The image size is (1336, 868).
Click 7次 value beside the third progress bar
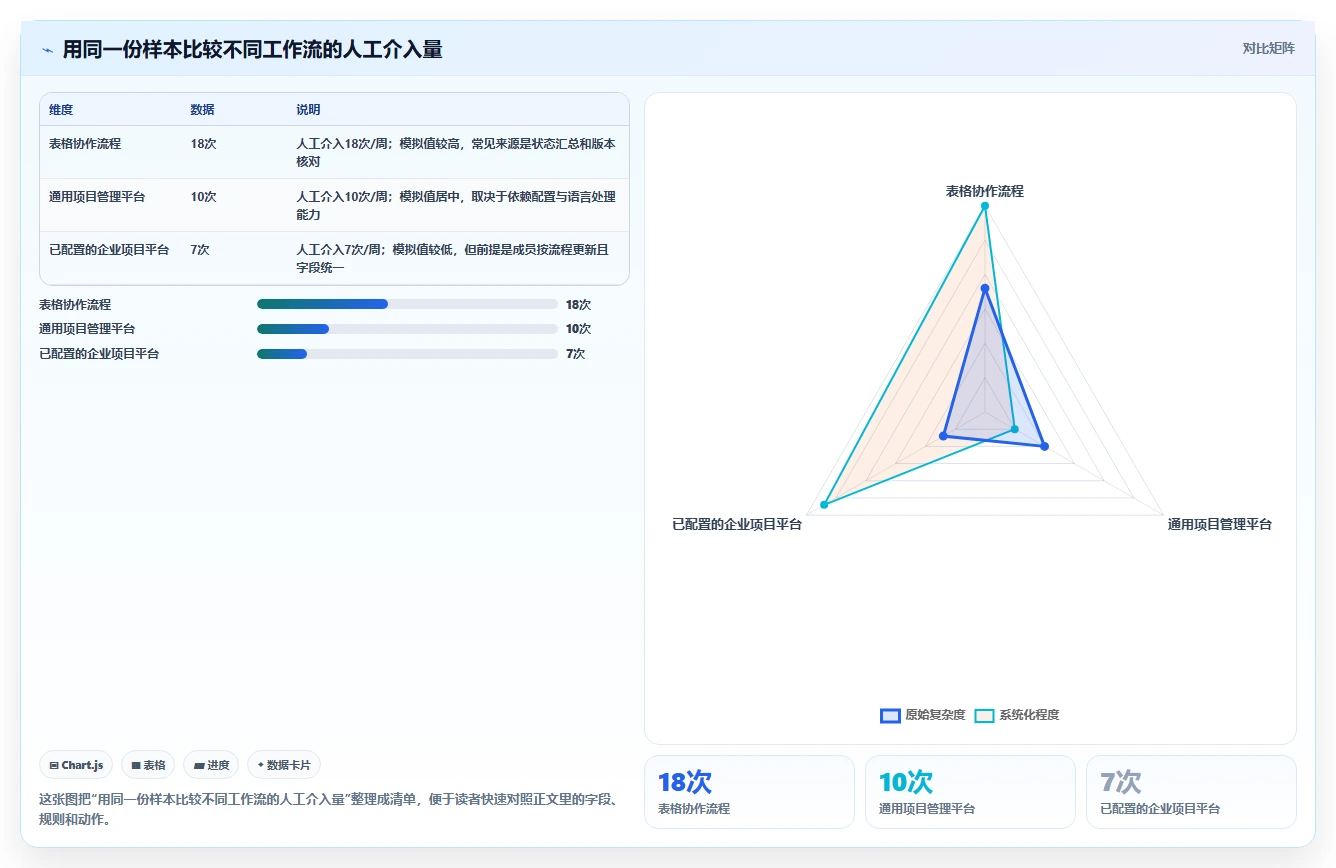tap(575, 354)
